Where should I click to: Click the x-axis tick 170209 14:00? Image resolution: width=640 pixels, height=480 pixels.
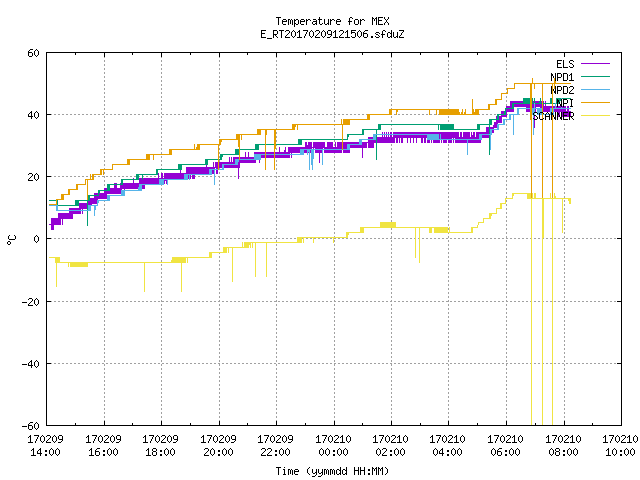pos(45,446)
